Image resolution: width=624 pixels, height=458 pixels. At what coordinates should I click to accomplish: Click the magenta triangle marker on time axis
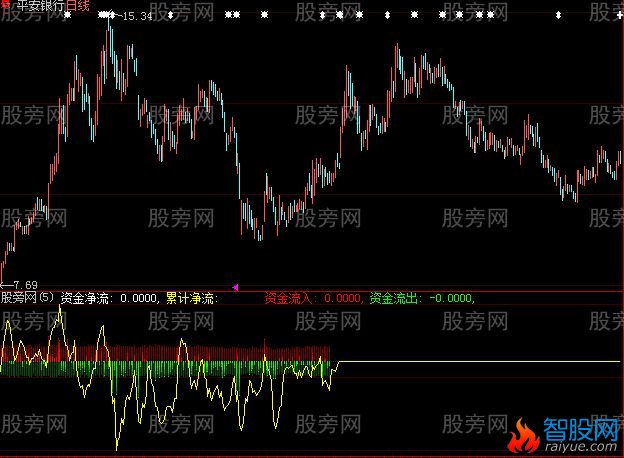[x=236, y=287]
